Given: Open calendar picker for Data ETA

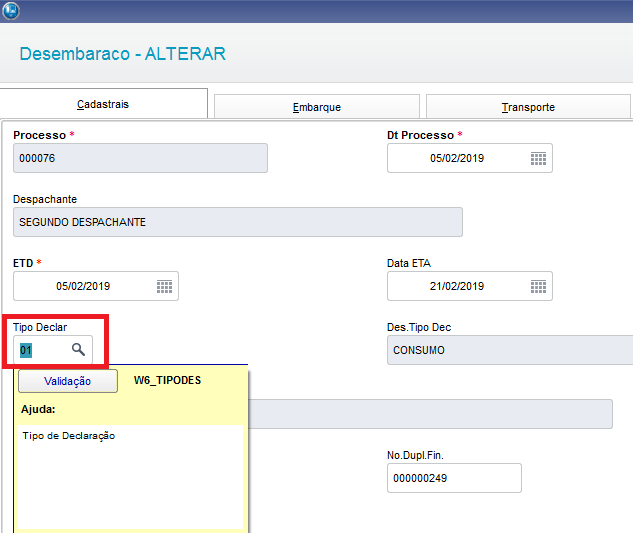Looking at the screenshot, I should (x=538, y=286).
